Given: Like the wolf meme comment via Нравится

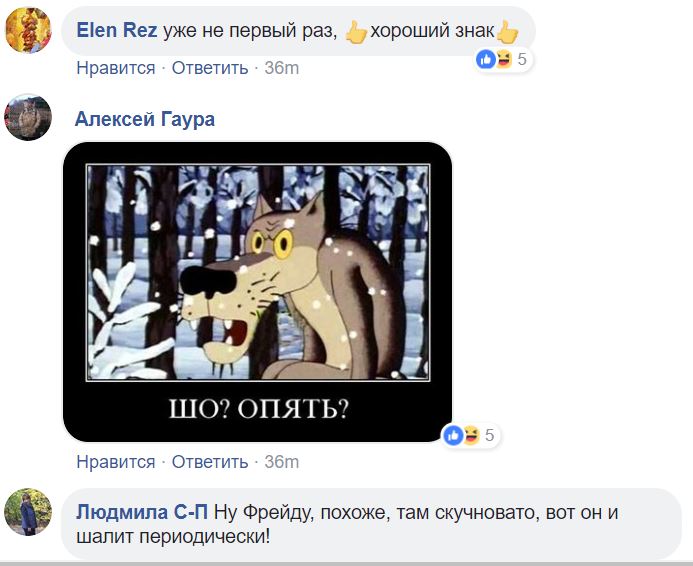Looking at the screenshot, I should pyautogui.click(x=116, y=462).
